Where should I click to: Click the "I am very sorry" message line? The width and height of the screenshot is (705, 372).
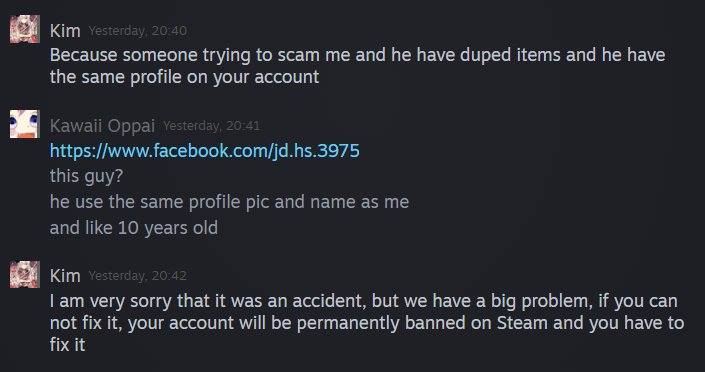[364, 300]
